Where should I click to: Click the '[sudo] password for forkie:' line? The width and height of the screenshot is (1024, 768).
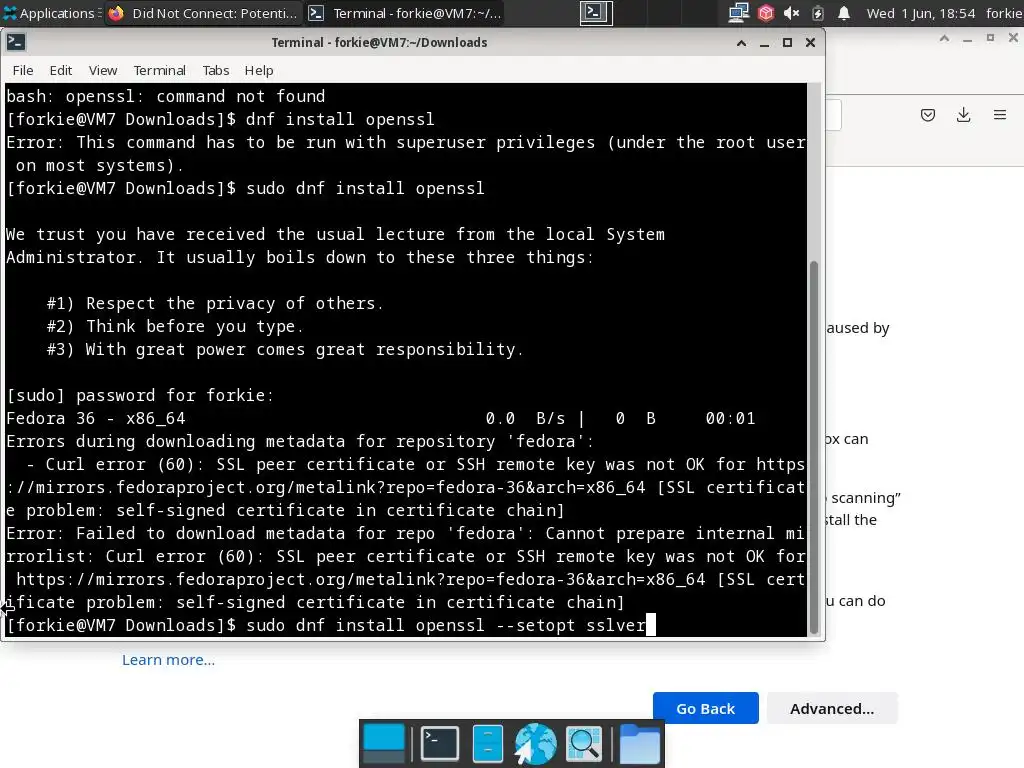[140, 395]
